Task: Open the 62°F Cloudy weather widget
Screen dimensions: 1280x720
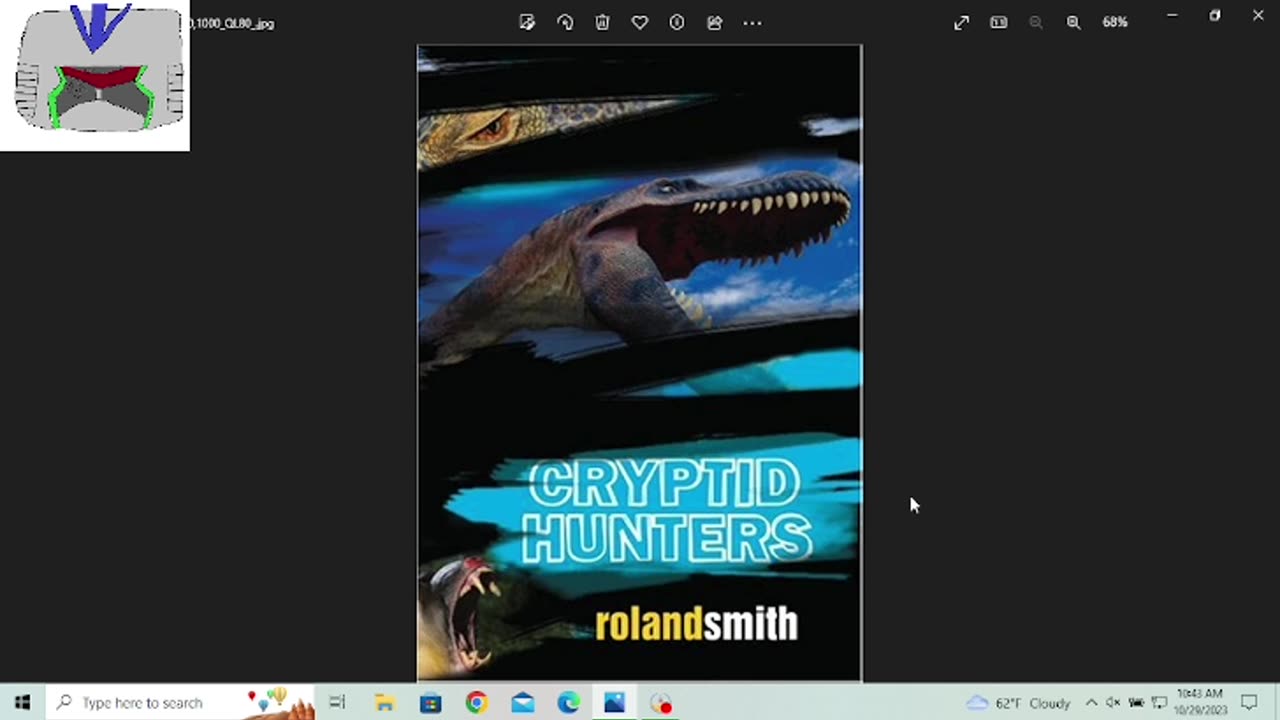Action: click(x=1019, y=703)
